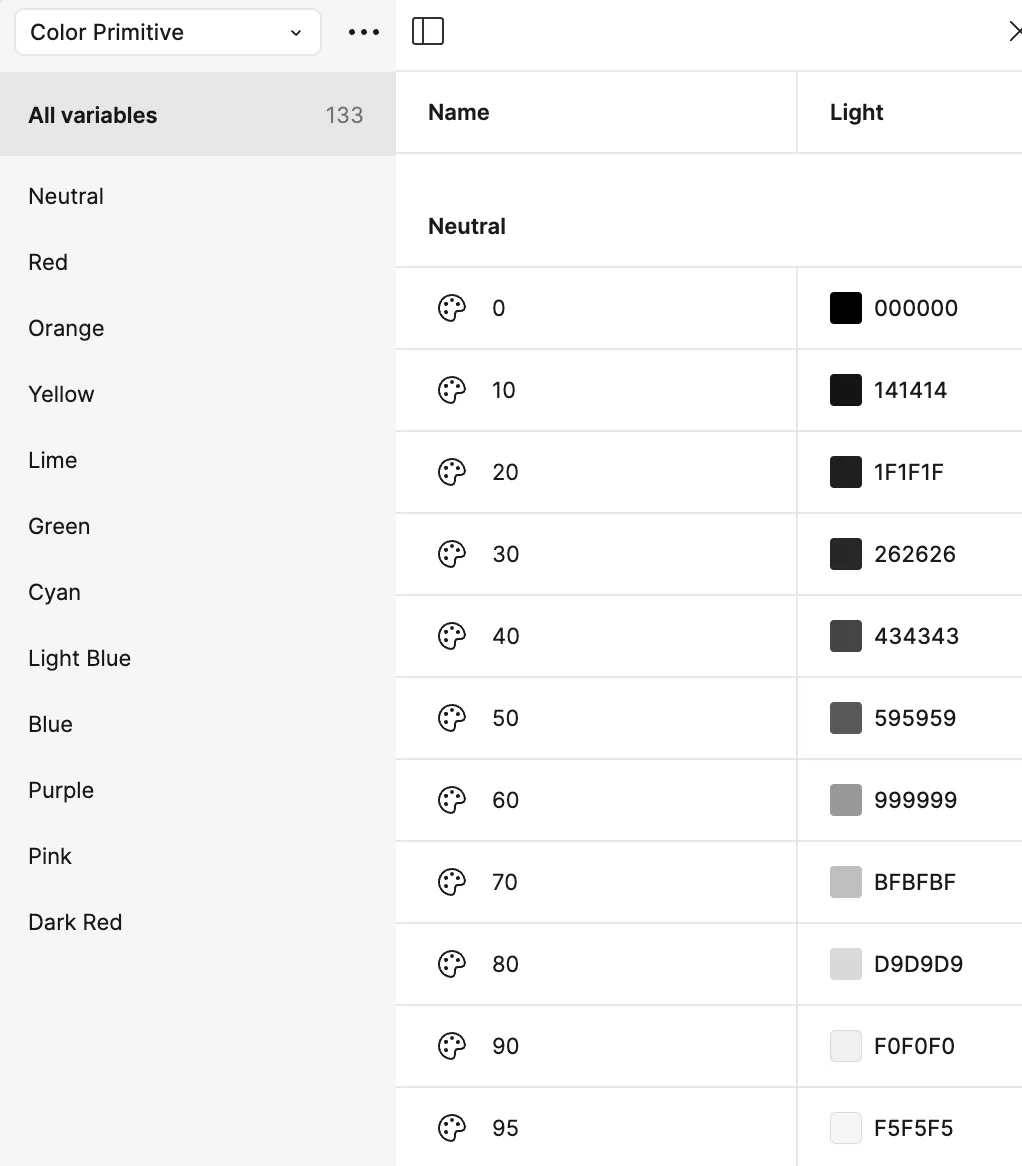
Task: Click the palette icon beside variable 0
Action: [452, 308]
